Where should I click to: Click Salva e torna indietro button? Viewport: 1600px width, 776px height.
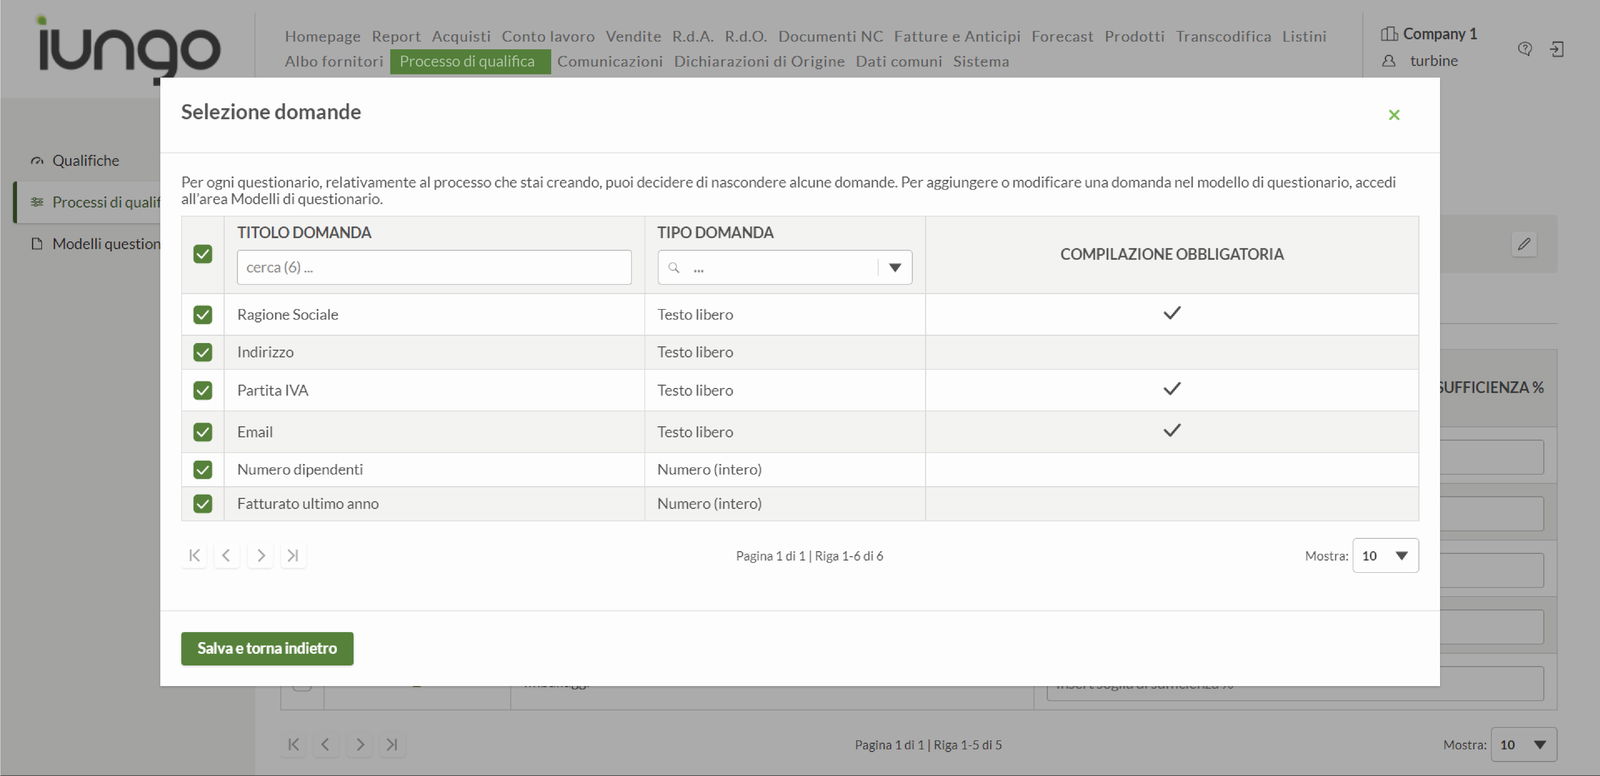(267, 648)
